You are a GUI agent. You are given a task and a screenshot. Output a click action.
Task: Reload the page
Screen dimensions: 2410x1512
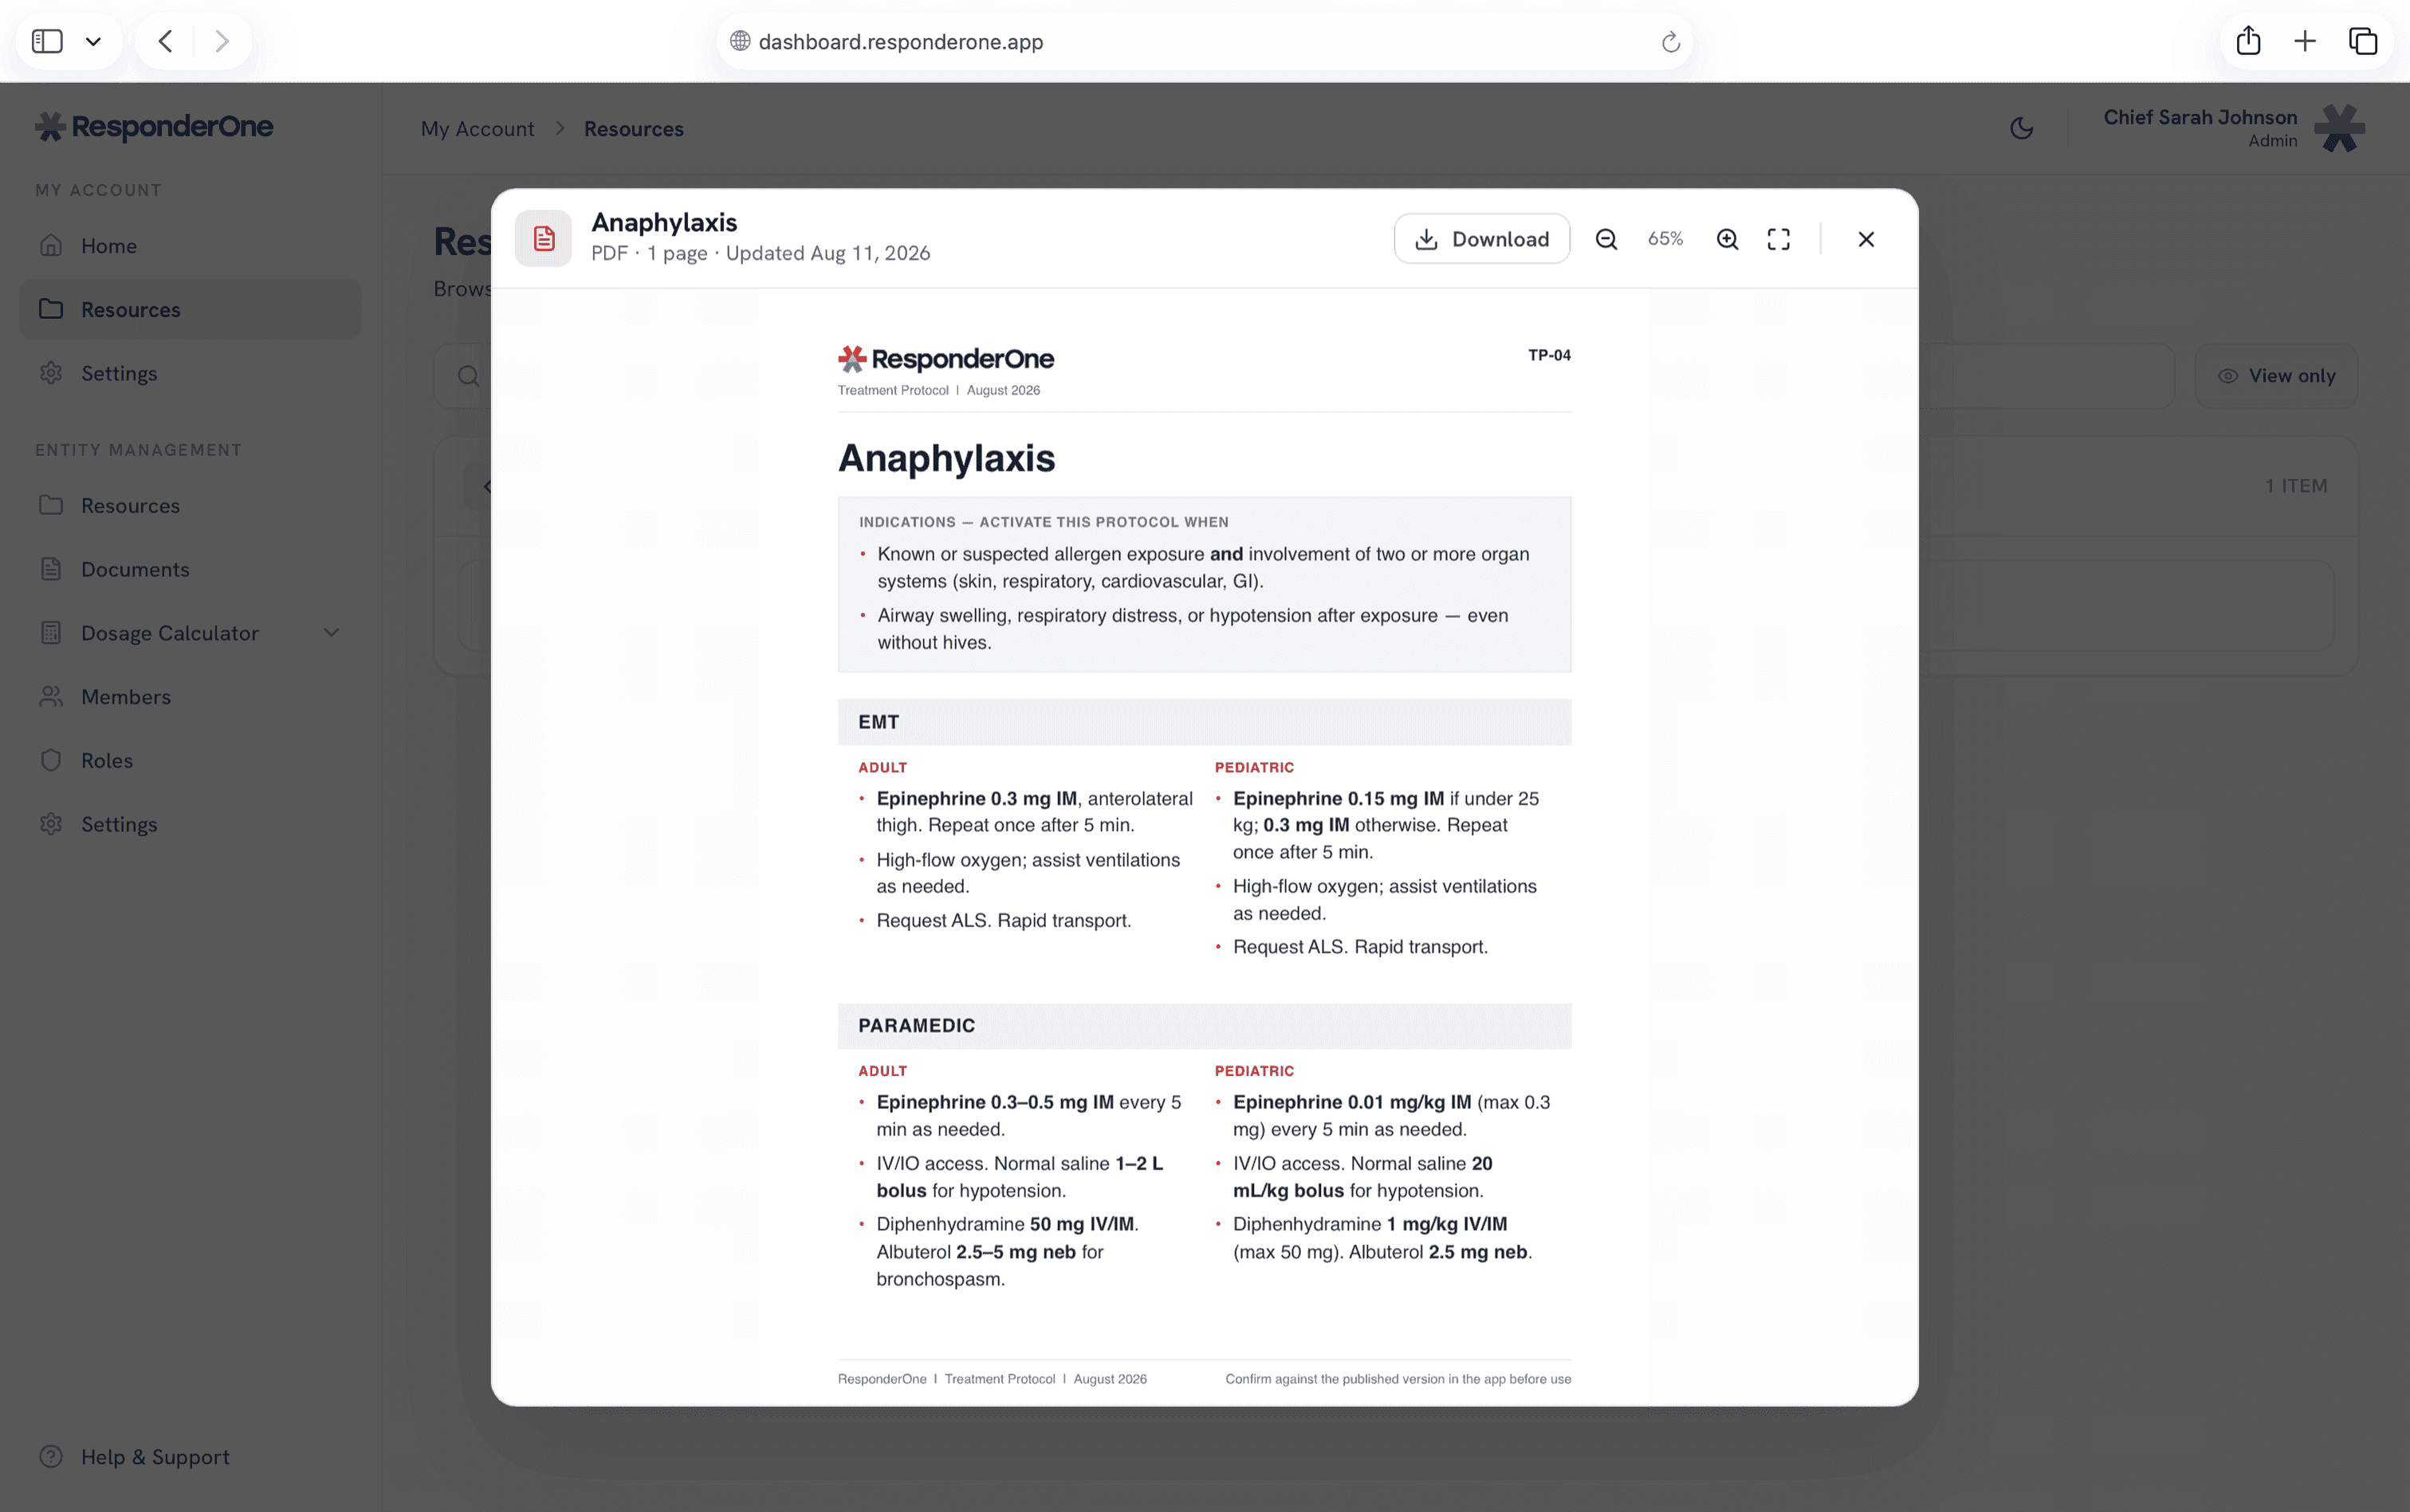[1670, 41]
